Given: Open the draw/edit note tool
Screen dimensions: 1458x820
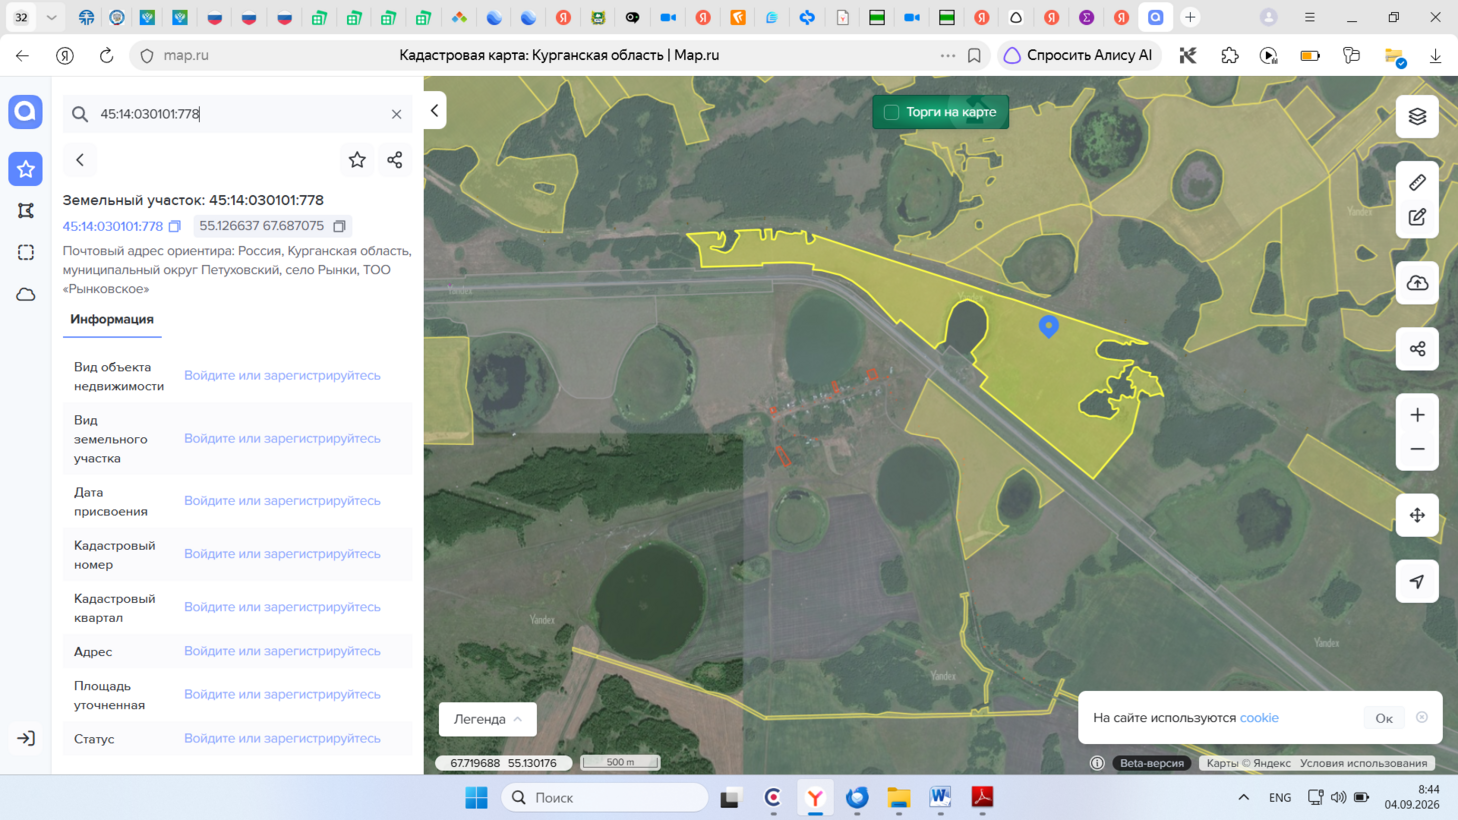Looking at the screenshot, I should [1417, 217].
